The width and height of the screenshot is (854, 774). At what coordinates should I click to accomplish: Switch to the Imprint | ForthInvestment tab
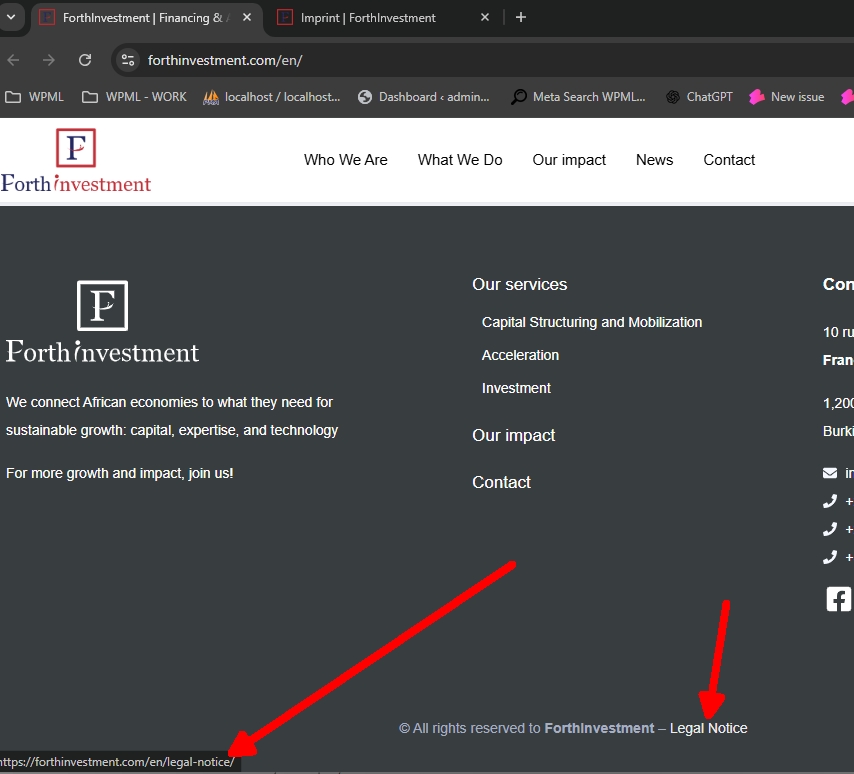368,17
